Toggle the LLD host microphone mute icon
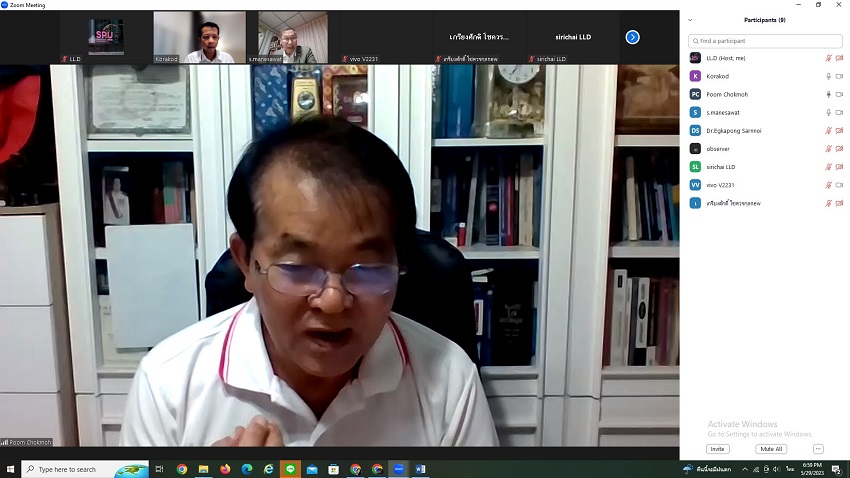850x478 pixels. pos(828,58)
